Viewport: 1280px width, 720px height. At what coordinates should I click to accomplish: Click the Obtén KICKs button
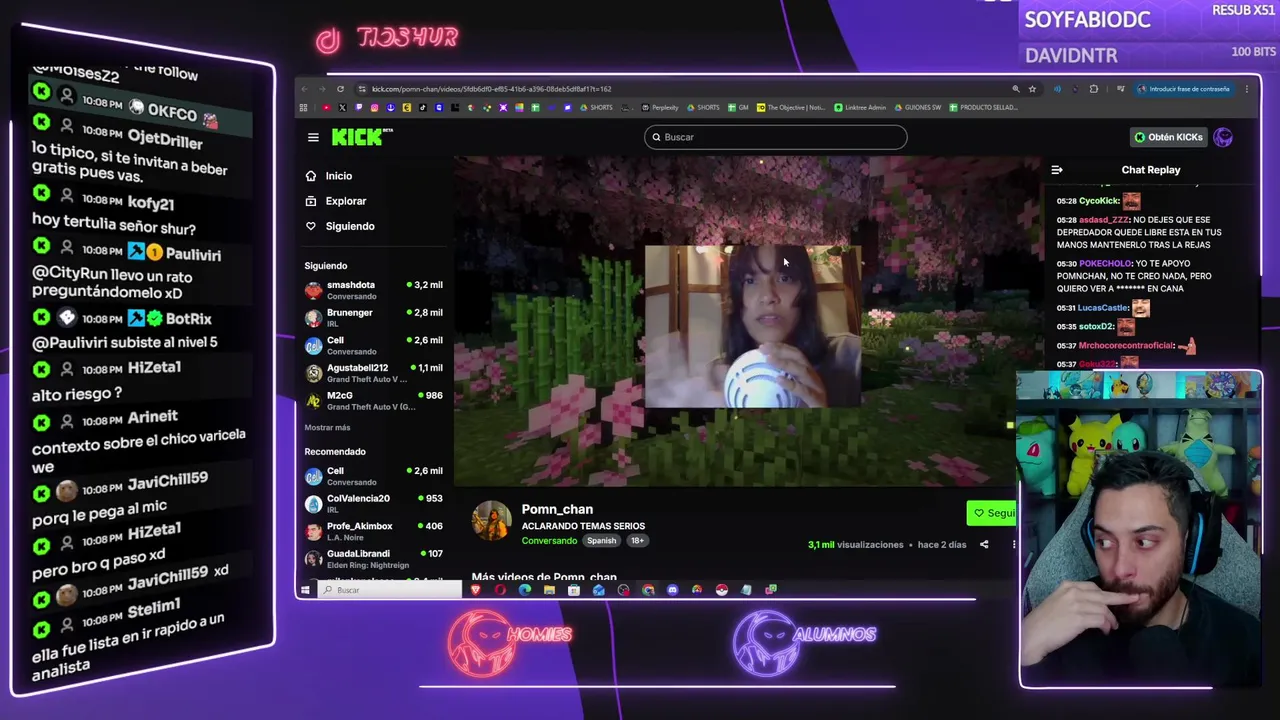click(1168, 137)
